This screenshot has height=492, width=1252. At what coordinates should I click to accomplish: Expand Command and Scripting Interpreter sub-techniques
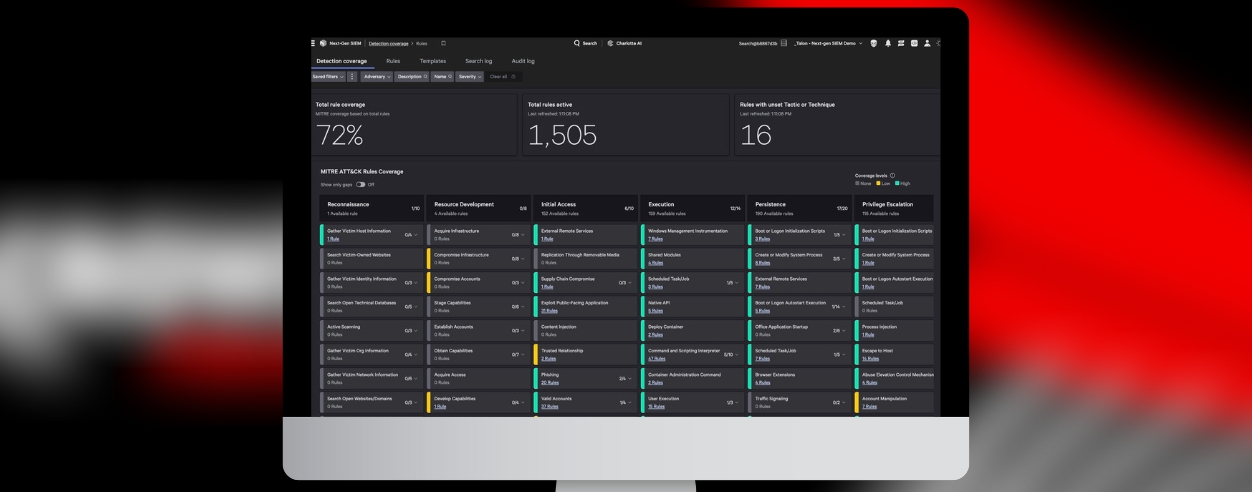(x=738, y=354)
